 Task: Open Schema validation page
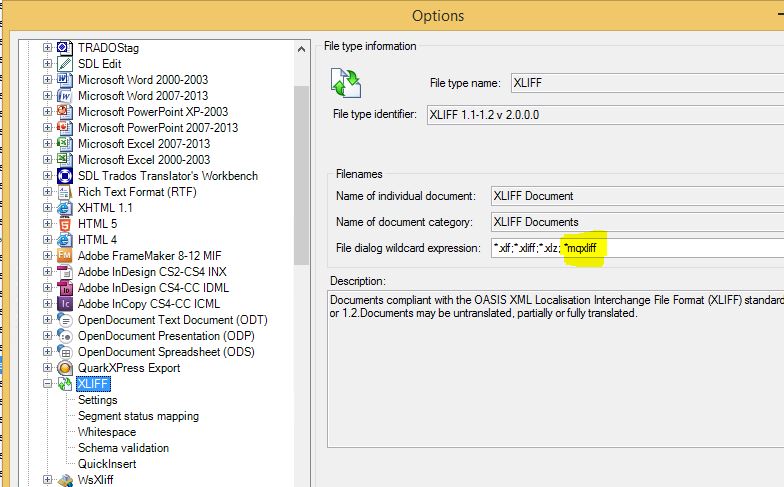pos(124,448)
